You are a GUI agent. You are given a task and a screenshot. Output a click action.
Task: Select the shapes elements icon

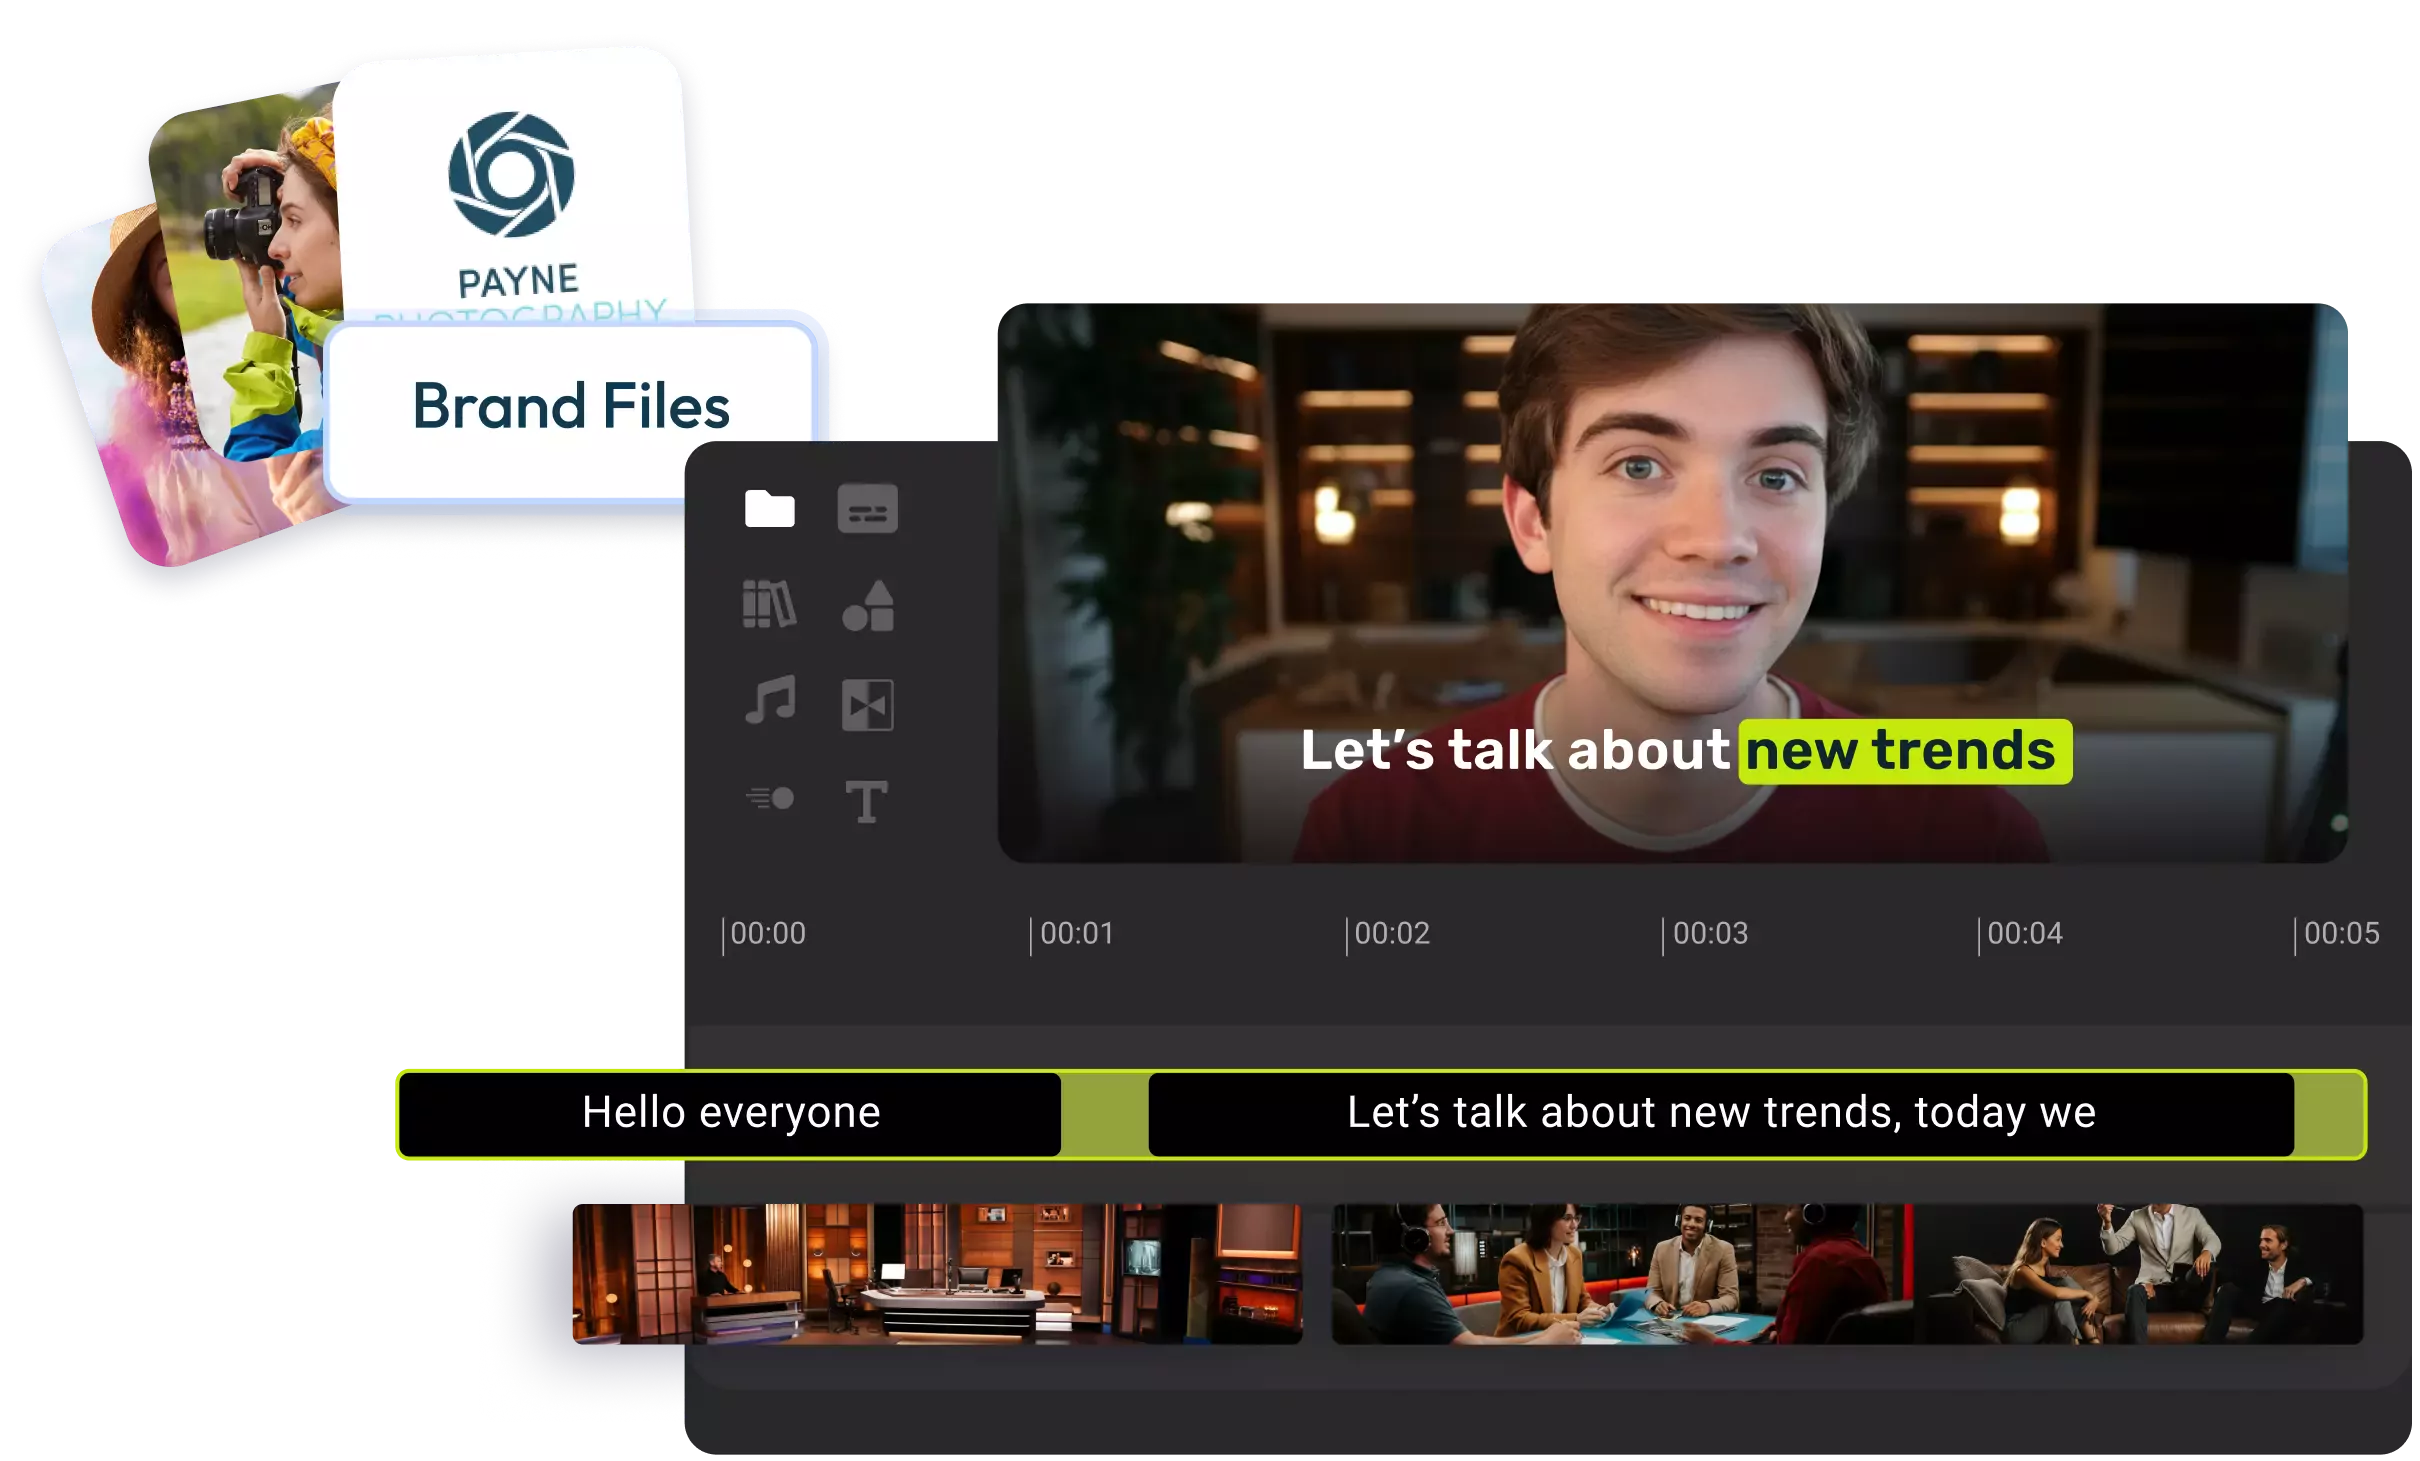[x=867, y=606]
